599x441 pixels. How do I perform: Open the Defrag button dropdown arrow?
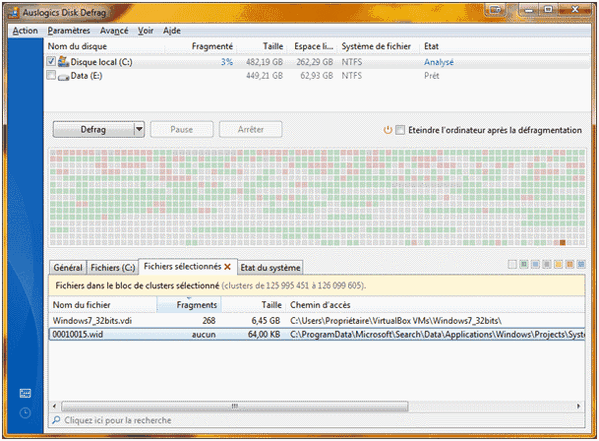point(139,130)
